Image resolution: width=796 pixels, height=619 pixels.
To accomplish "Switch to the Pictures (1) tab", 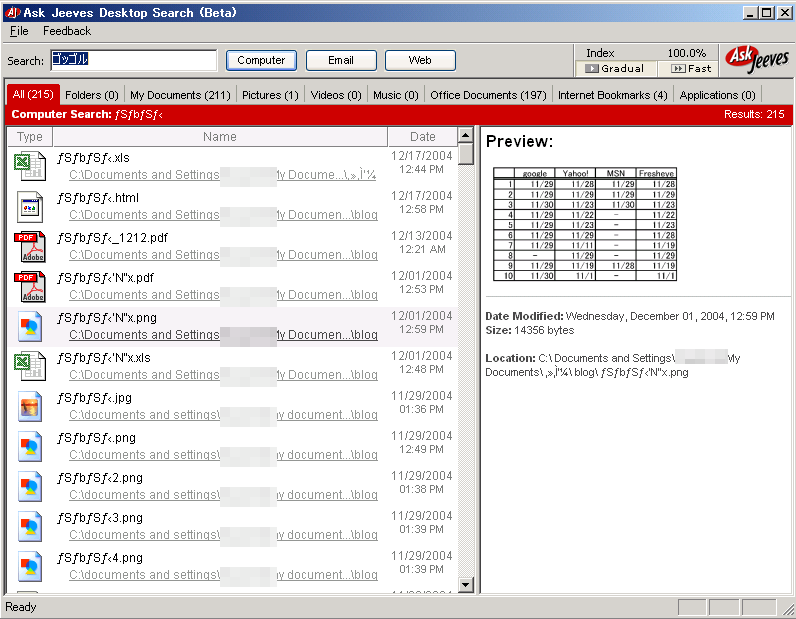I will (x=270, y=95).
